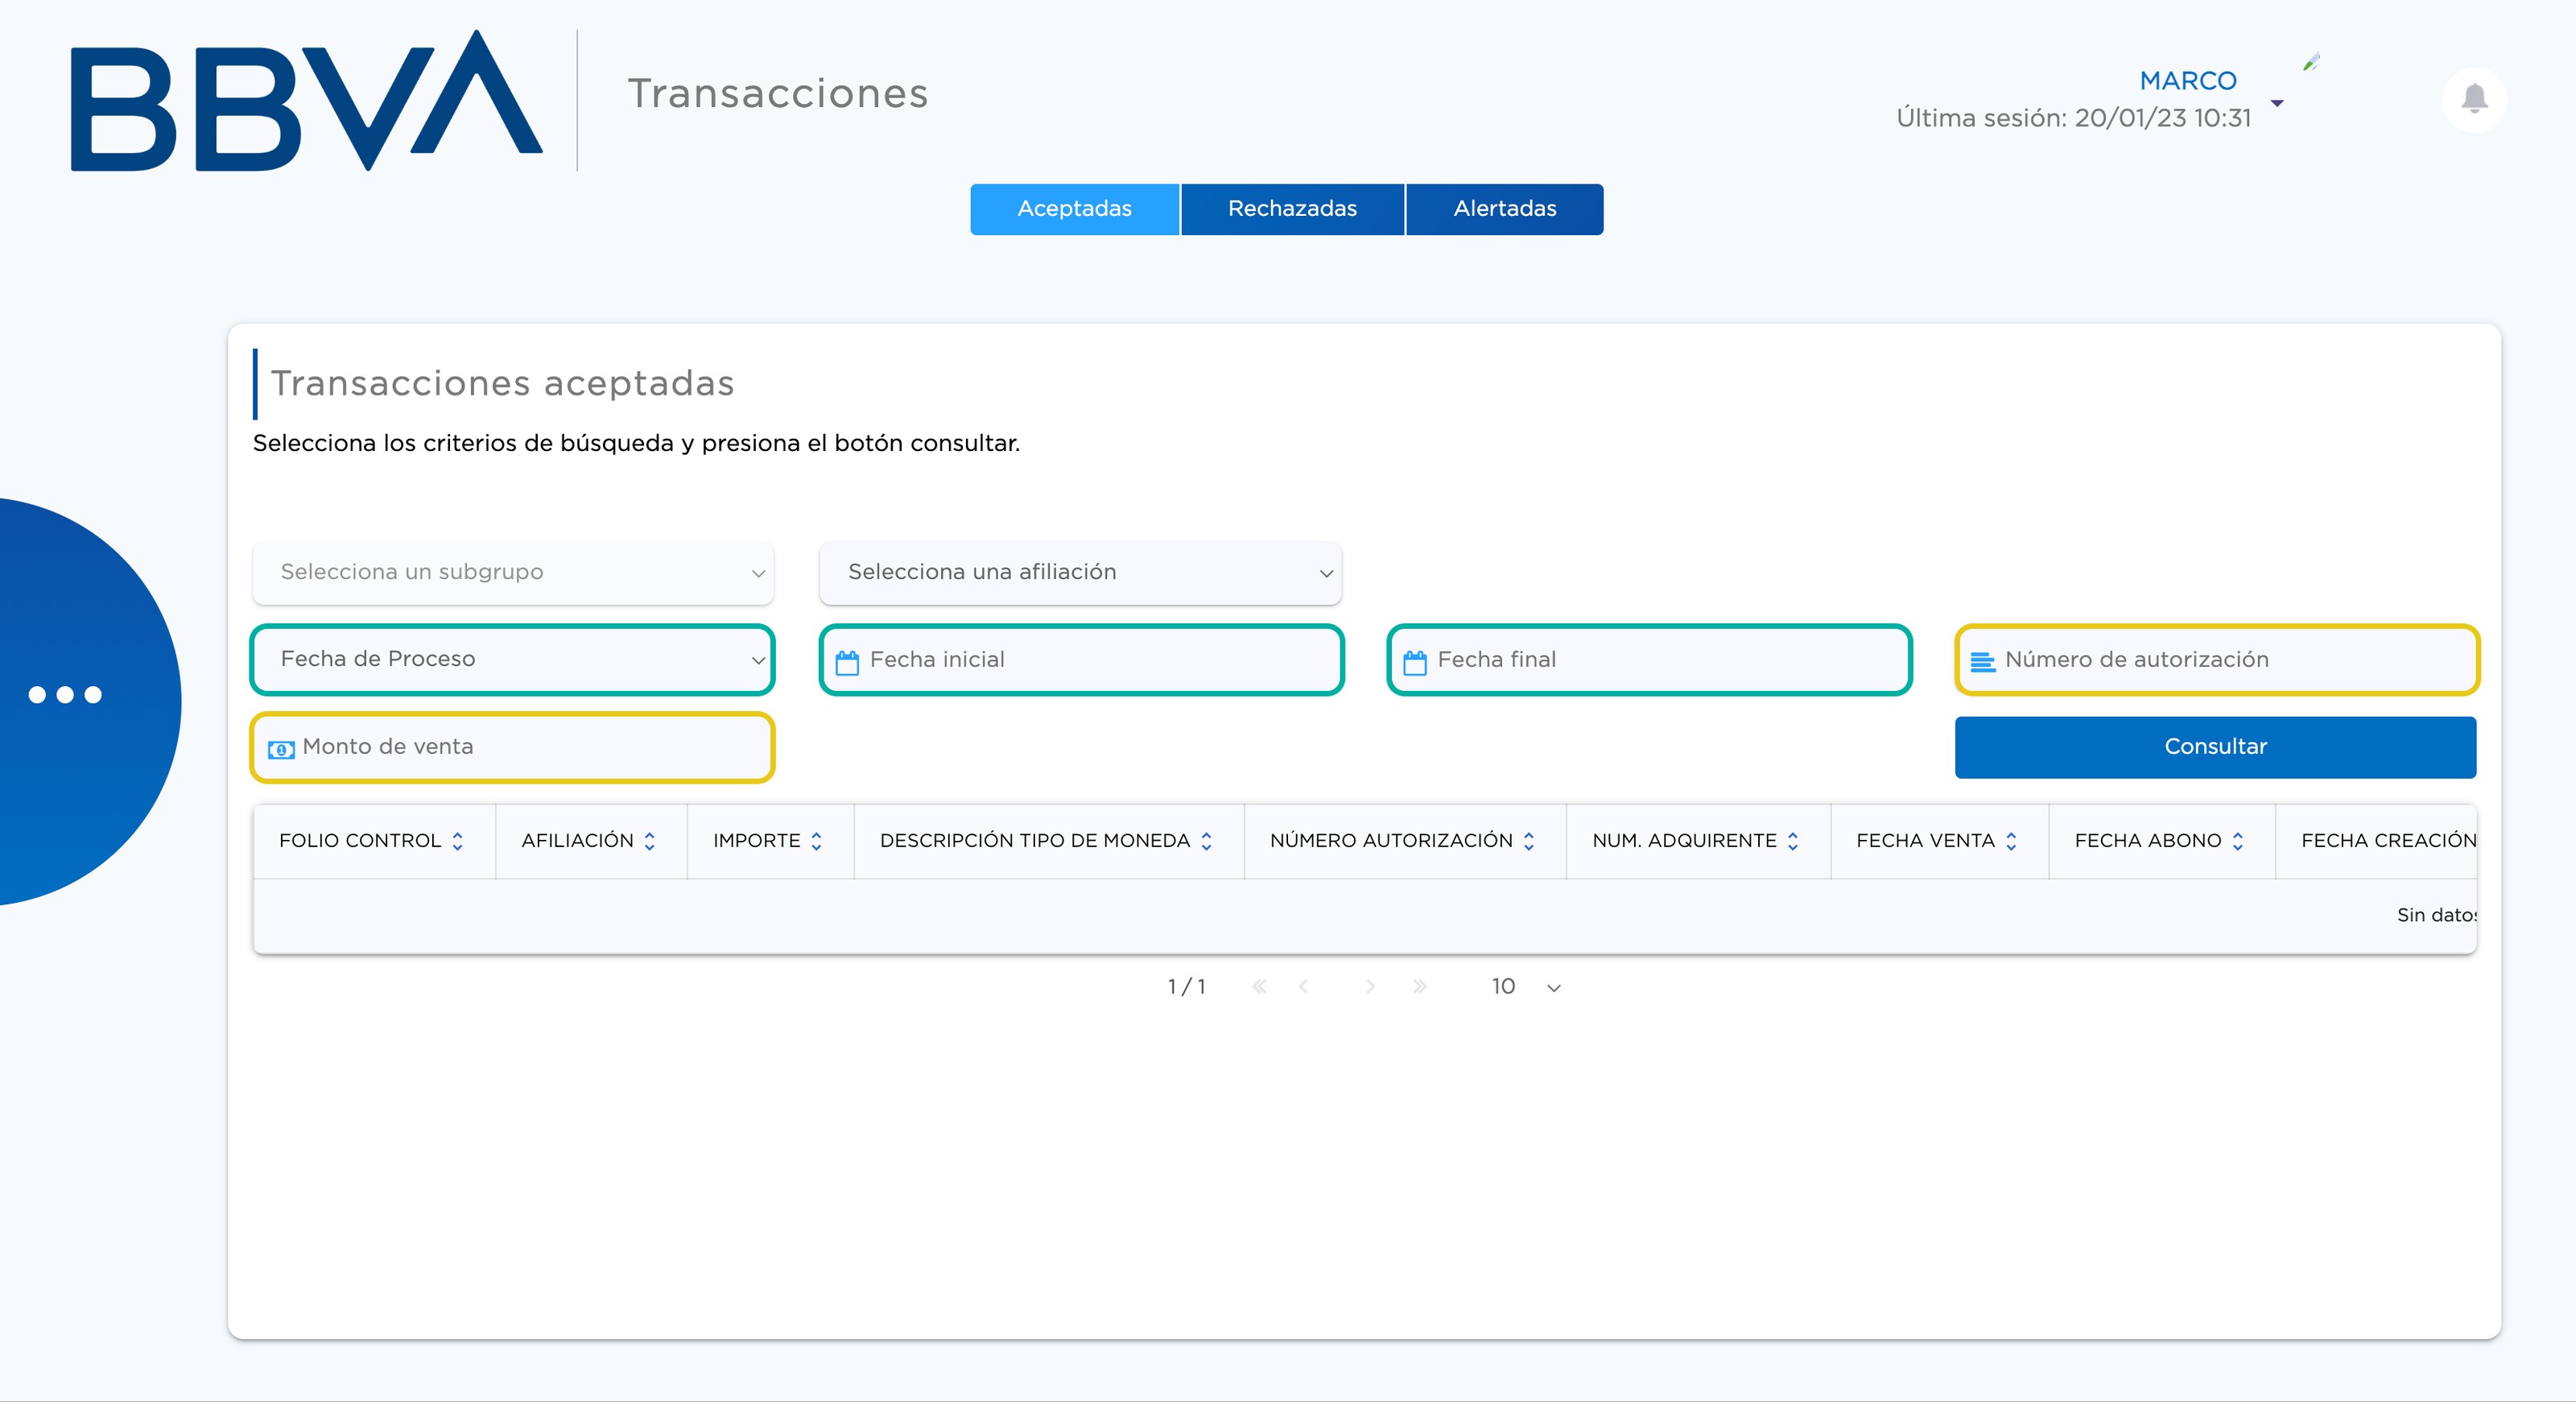Viewport: 2576px width, 1402px height.
Task: Jump to last page double arrow
Action: (1419, 987)
